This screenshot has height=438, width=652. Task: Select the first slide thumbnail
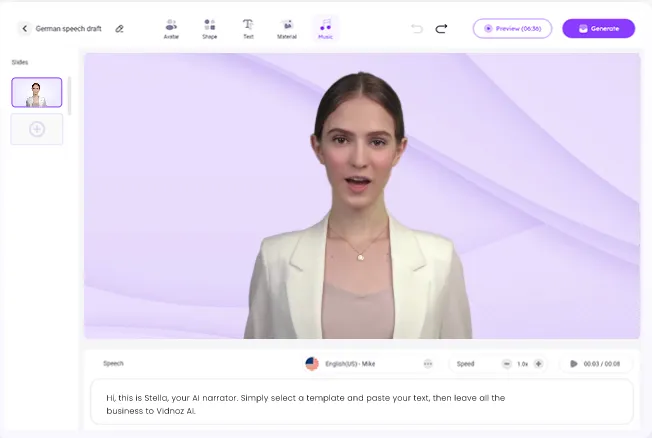click(x=37, y=92)
